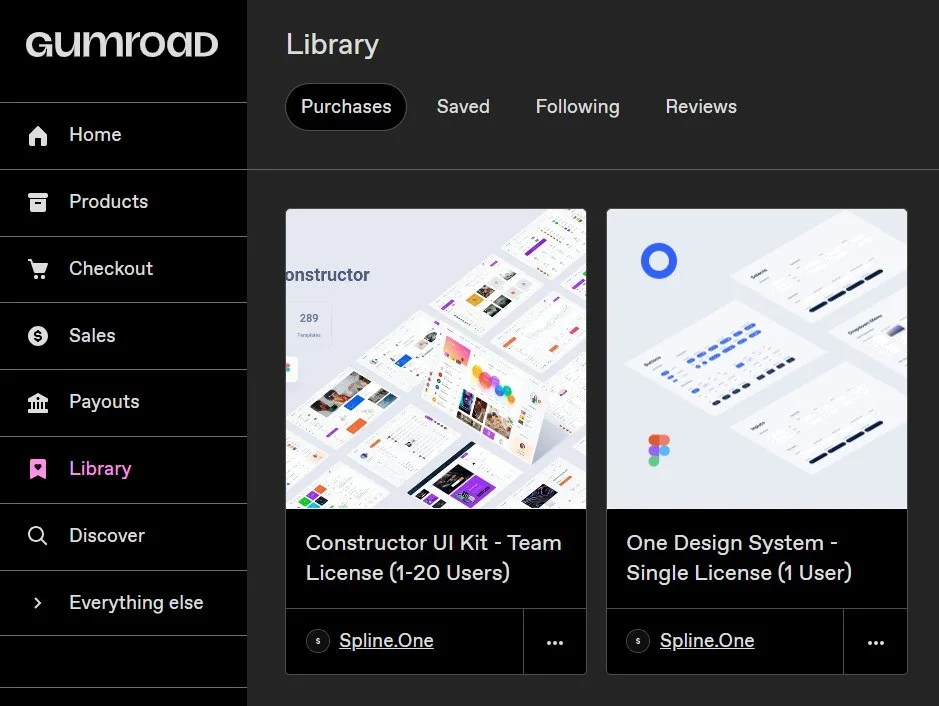Click the Gumroad logo
Viewport: 939px width, 706px height.
(122, 45)
